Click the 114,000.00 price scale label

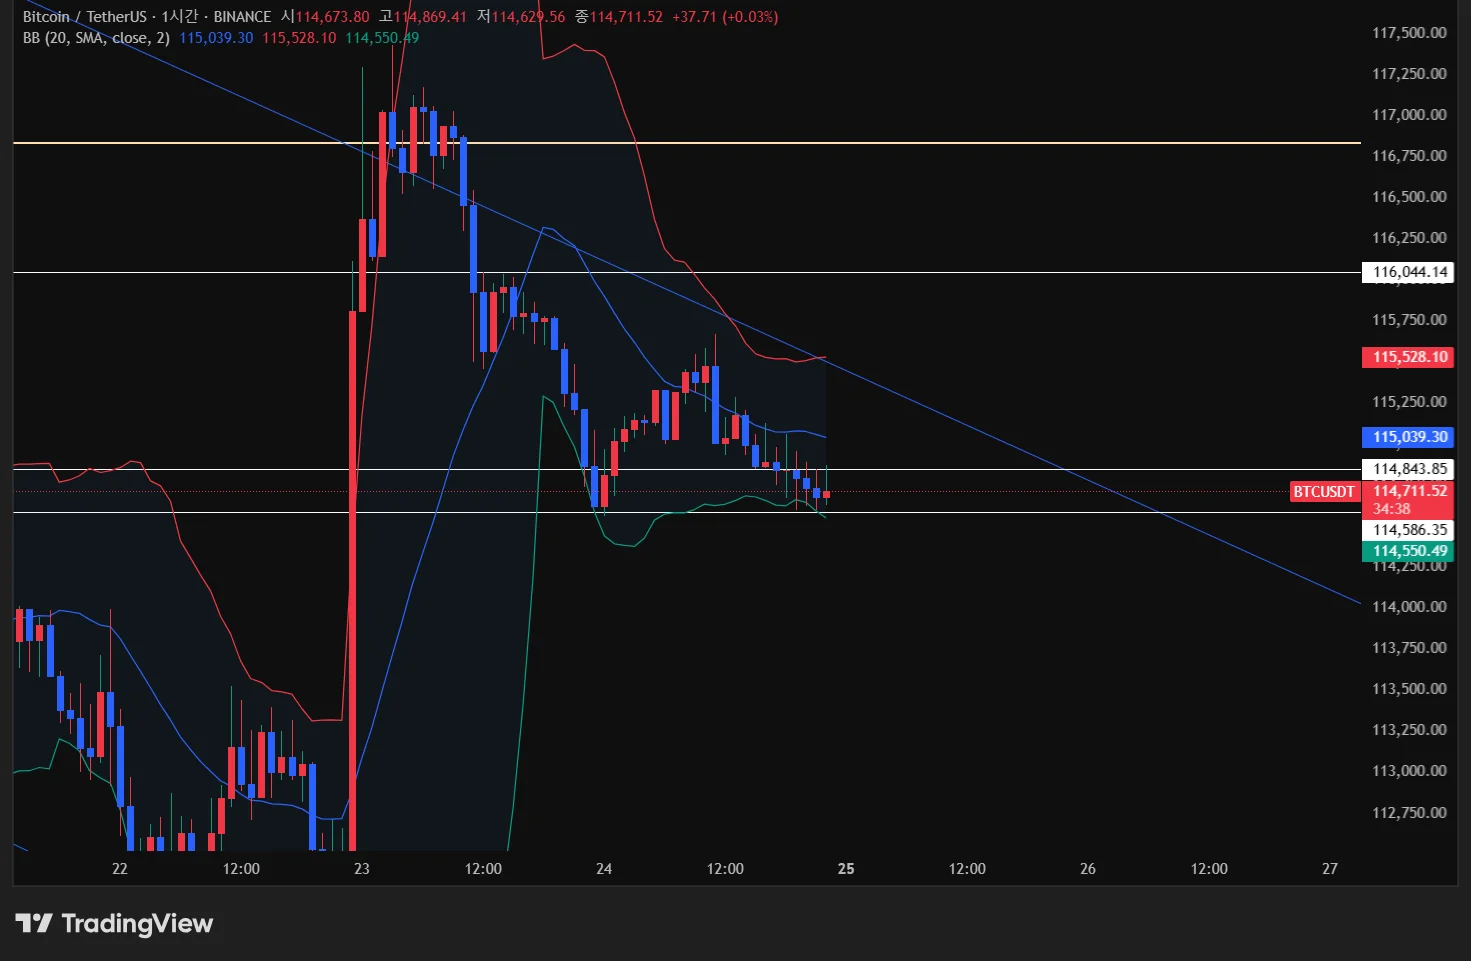[x=1409, y=607]
